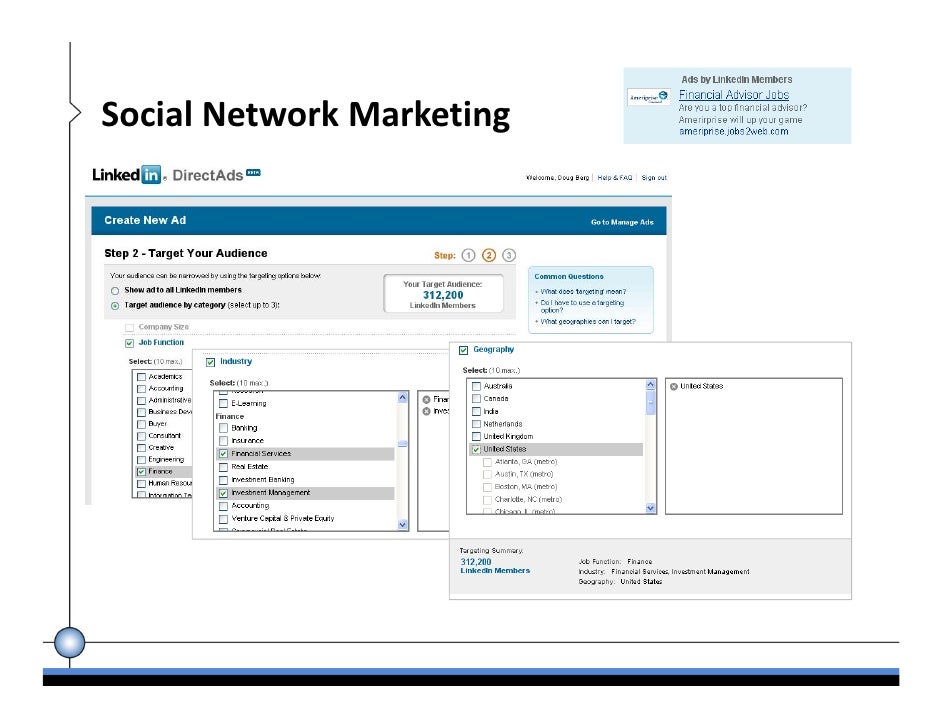Viewport: 942px width, 728px height.
Task: Uncheck the Geography category checkbox
Action: (463, 350)
